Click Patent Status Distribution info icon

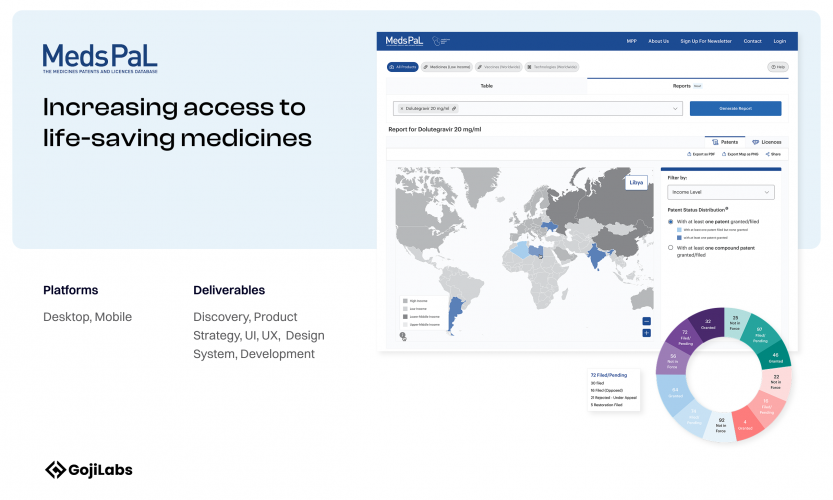727,209
